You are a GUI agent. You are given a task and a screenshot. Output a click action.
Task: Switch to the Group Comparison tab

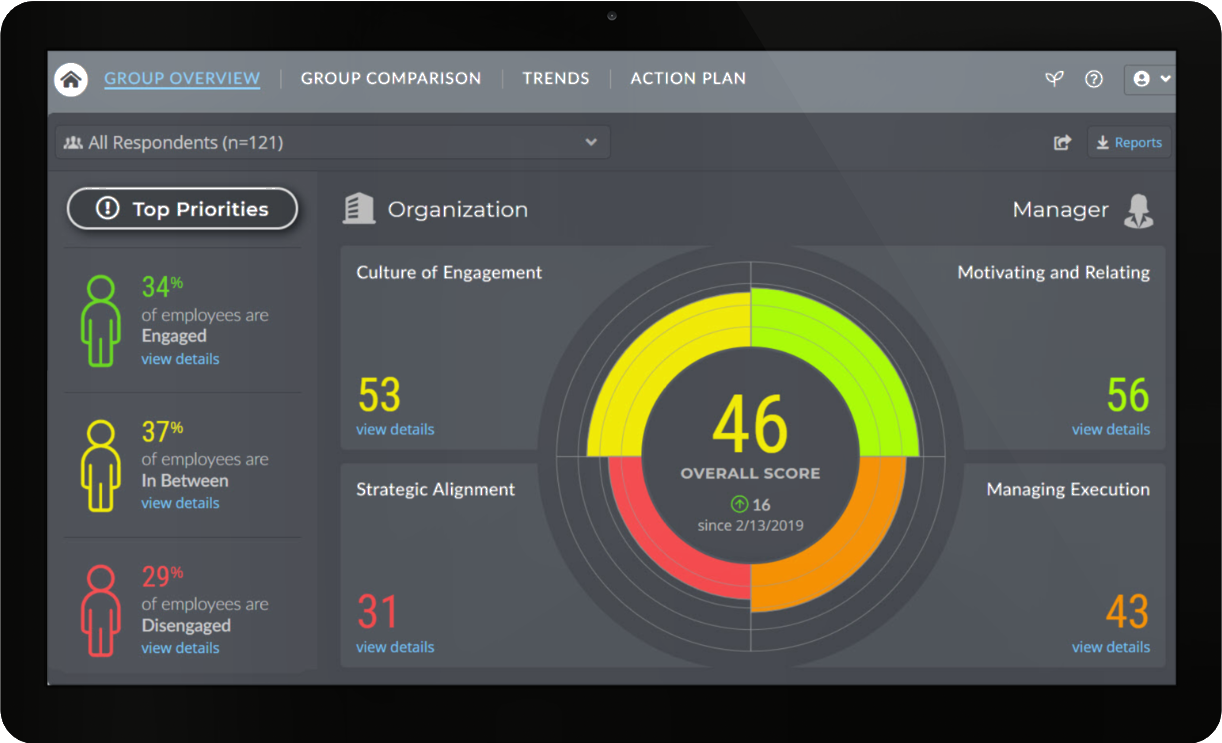(x=391, y=78)
